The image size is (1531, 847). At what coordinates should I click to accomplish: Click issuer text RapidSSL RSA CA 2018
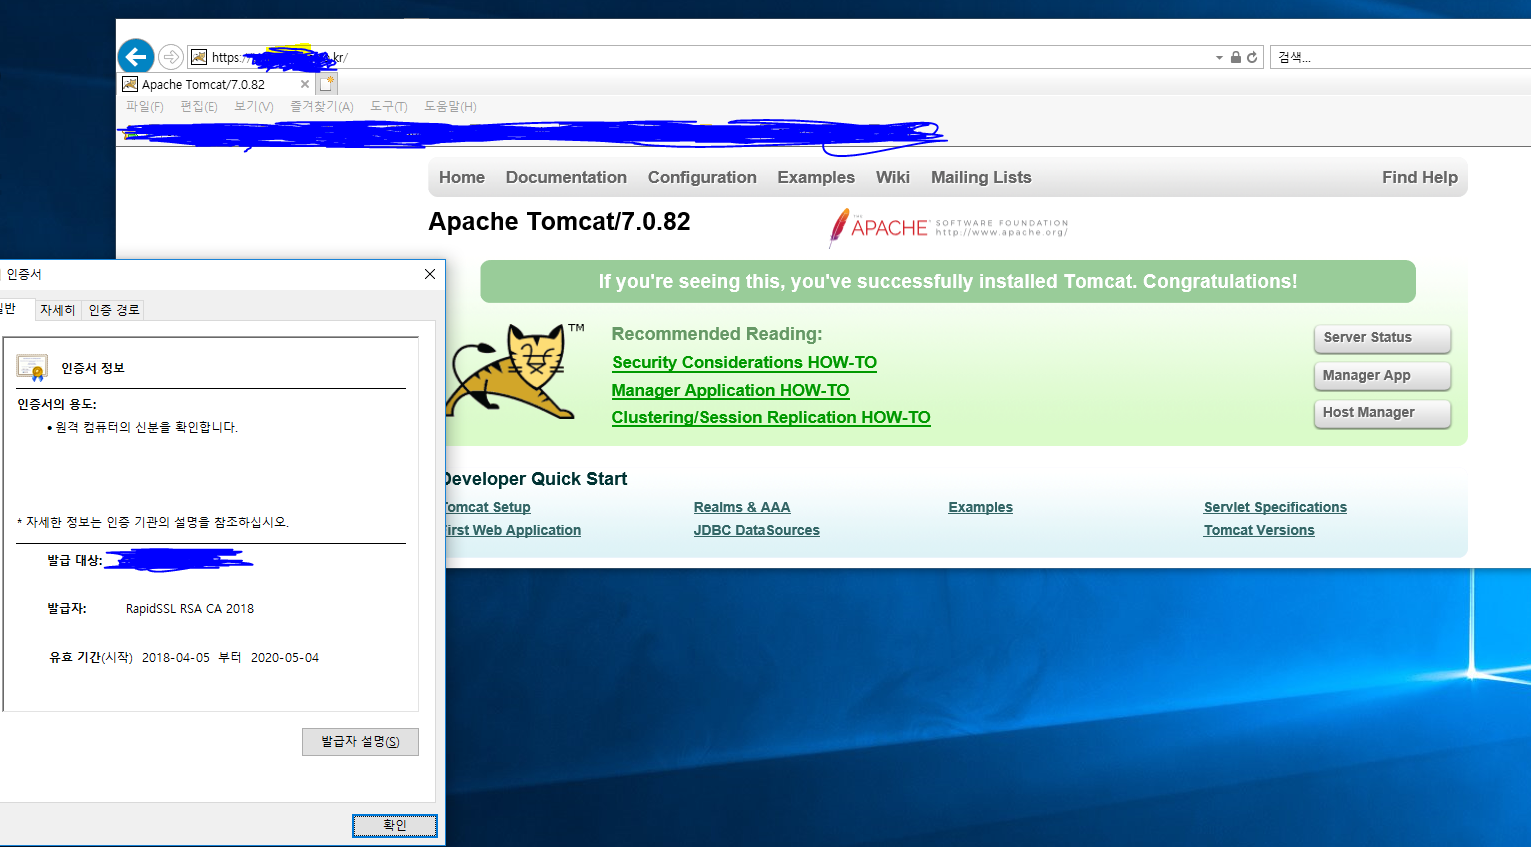pyautogui.click(x=190, y=608)
